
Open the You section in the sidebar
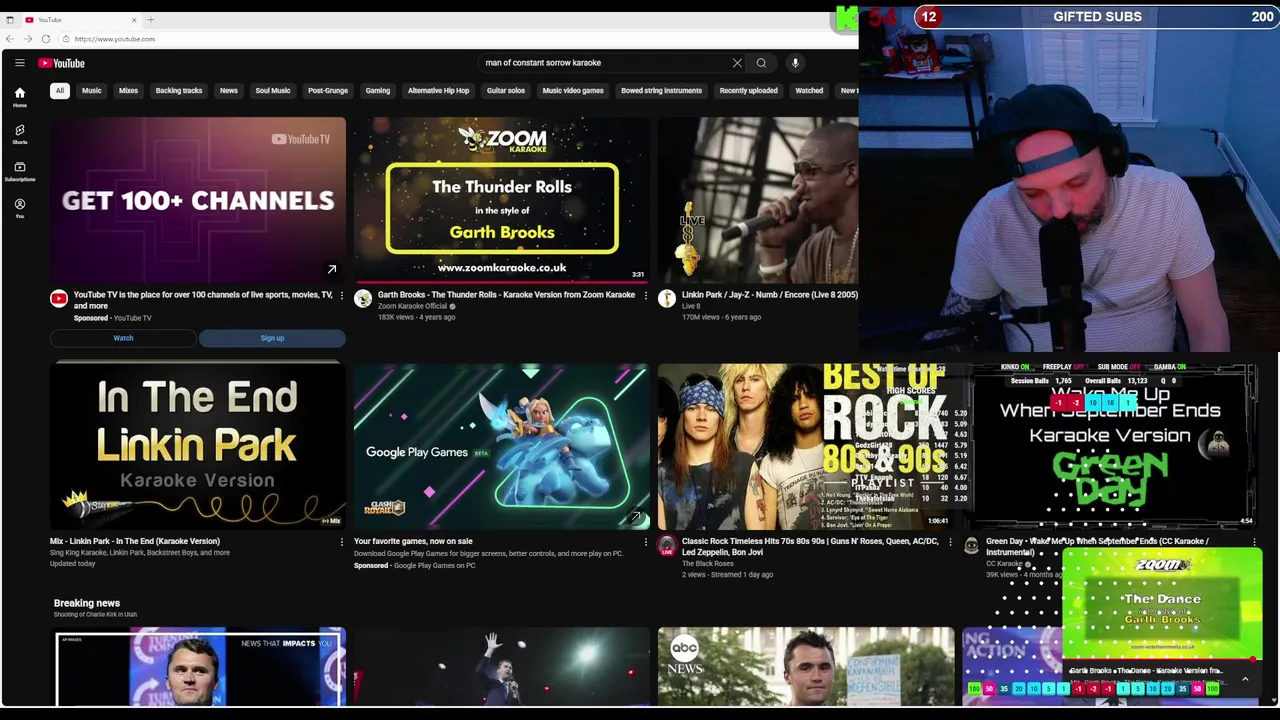tap(19, 208)
